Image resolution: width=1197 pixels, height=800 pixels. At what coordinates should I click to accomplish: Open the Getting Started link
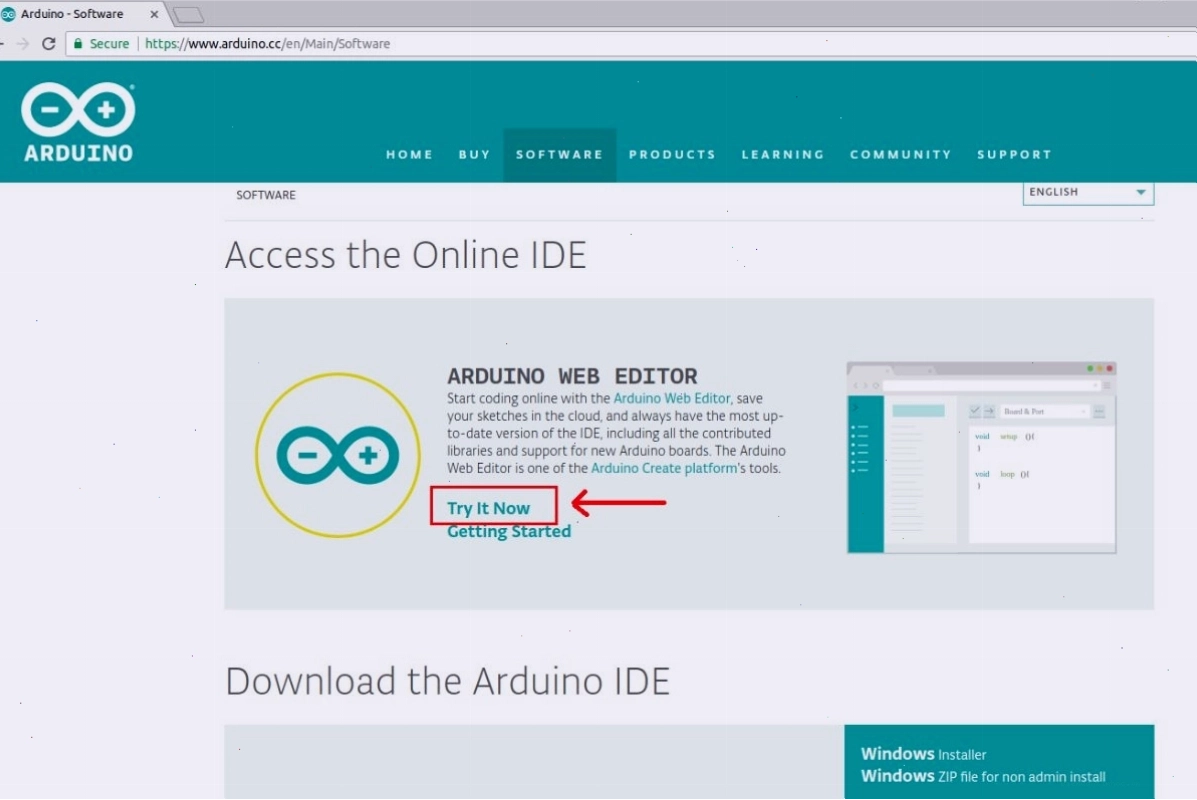[509, 531]
